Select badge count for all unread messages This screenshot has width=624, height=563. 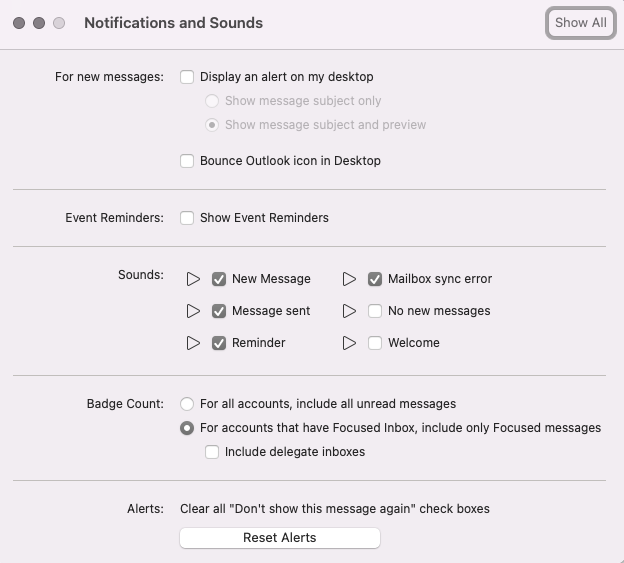click(x=187, y=404)
